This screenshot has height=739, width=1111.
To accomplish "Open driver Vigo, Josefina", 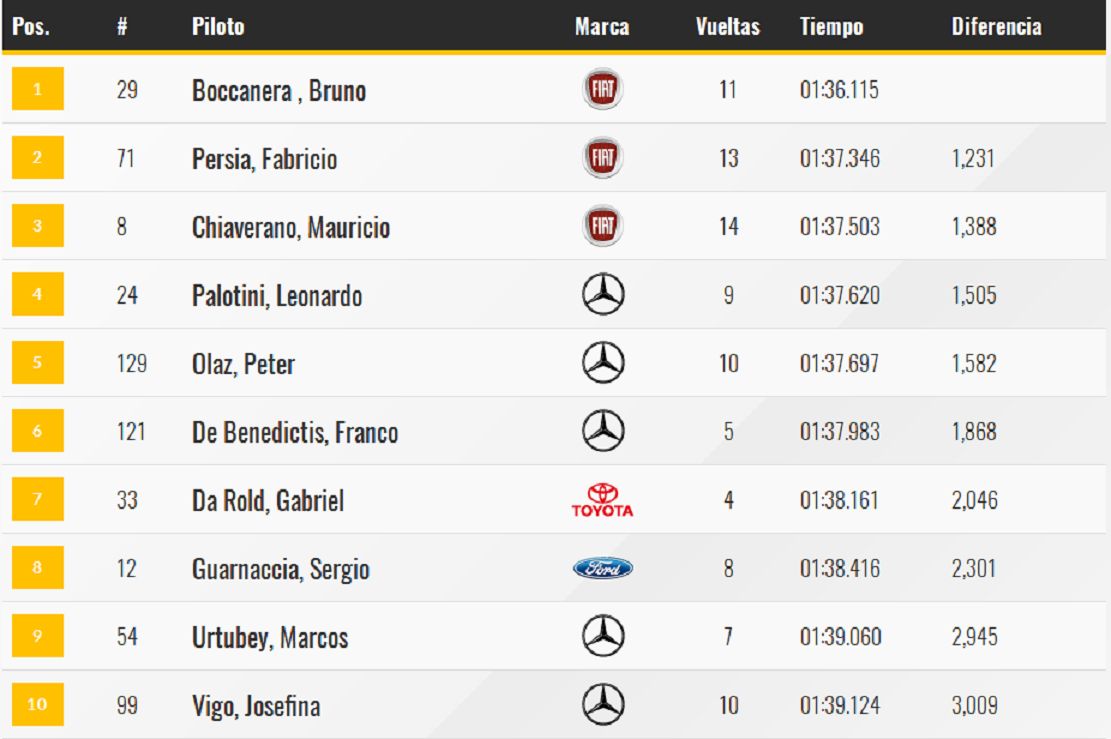I will (256, 706).
